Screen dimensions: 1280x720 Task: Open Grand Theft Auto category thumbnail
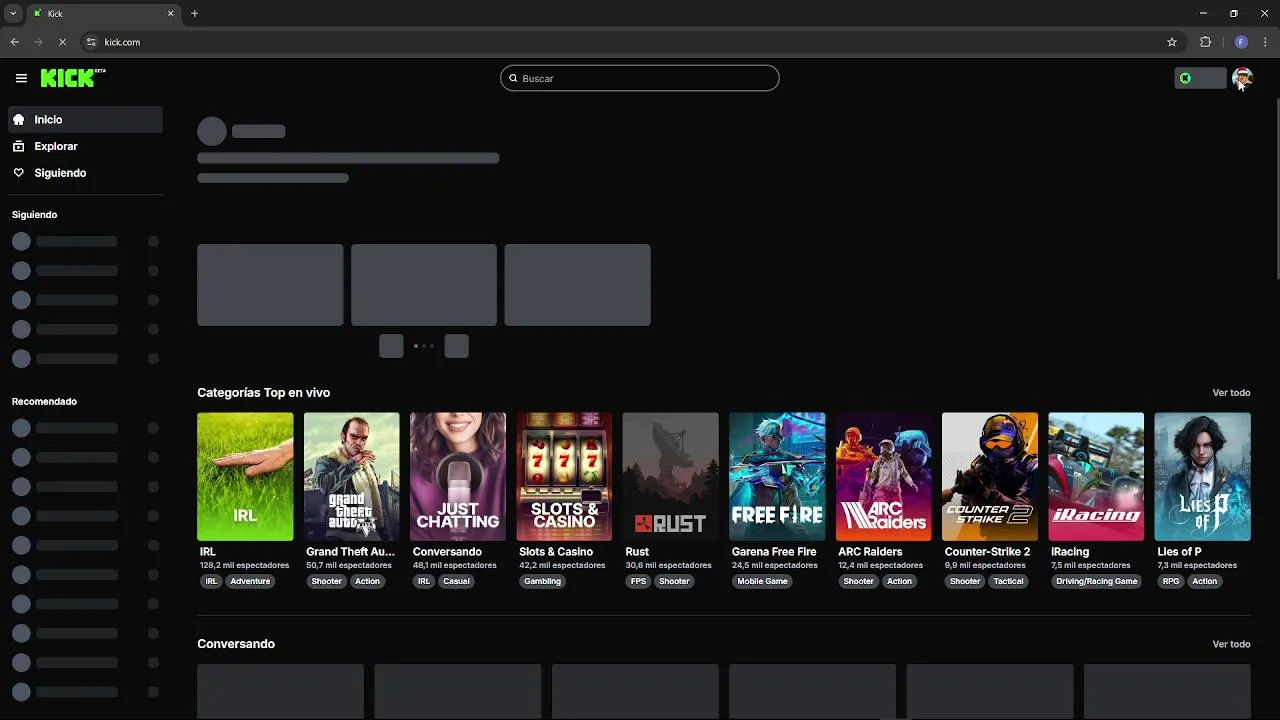tap(351, 476)
